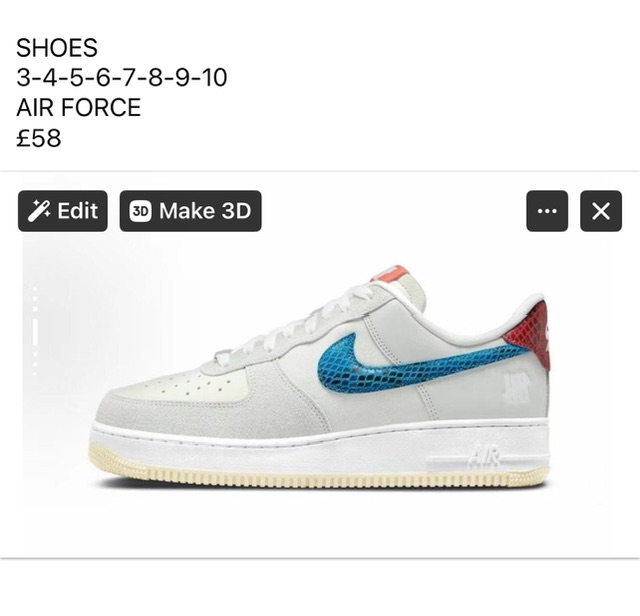Click the red snakeskin heel tab
The height and width of the screenshot is (616, 640).
(527, 333)
